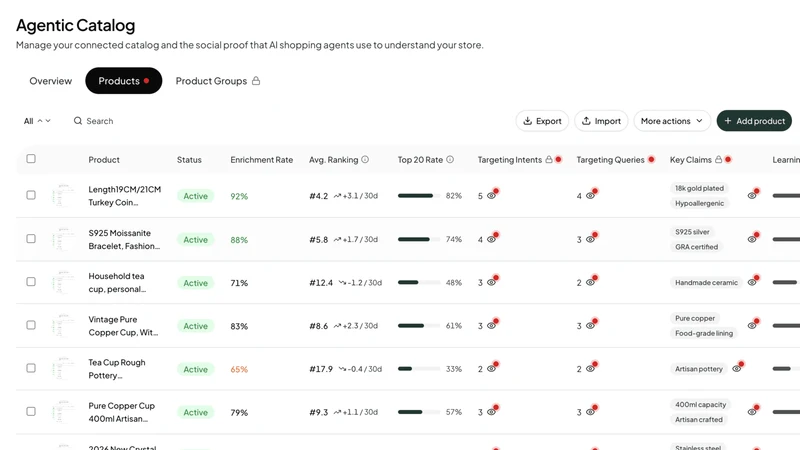The height and width of the screenshot is (450, 800).
Task: Click the 48% Top 20 Rate progress bar
Action: 419,282
